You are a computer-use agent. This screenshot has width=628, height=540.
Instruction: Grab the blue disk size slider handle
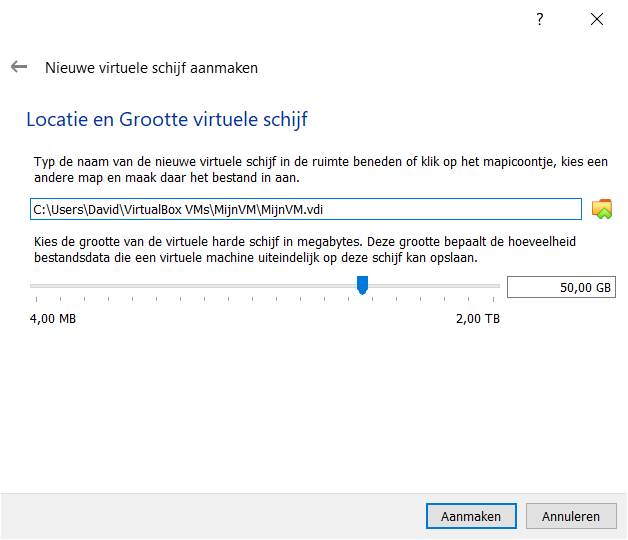tap(362, 286)
